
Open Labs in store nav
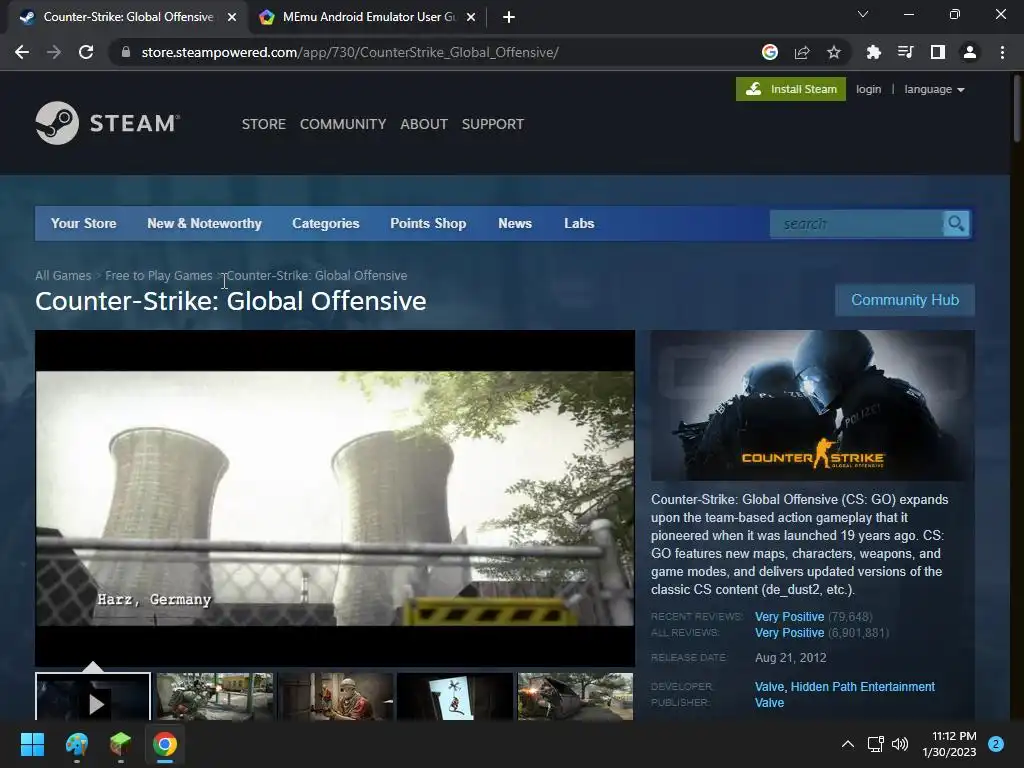tap(579, 223)
